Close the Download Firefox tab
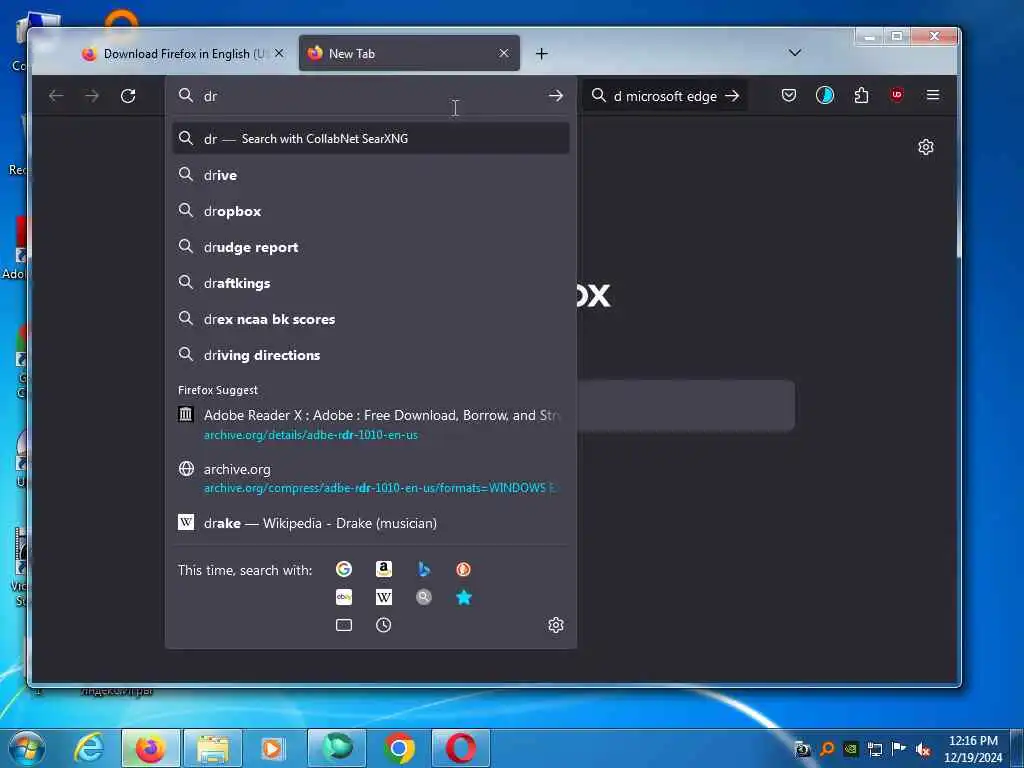The height and width of the screenshot is (768, 1024). coord(279,54)
